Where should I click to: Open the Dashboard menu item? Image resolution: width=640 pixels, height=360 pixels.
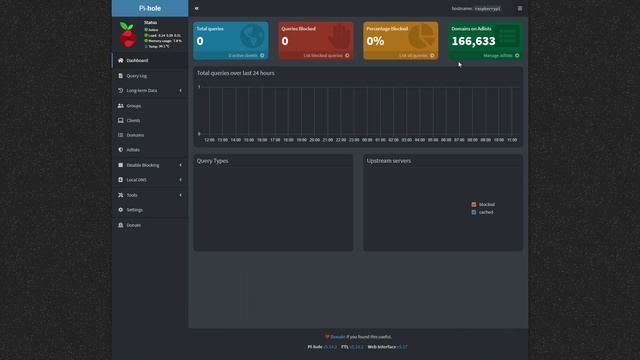pyautogui.click(x=150, y=60)
